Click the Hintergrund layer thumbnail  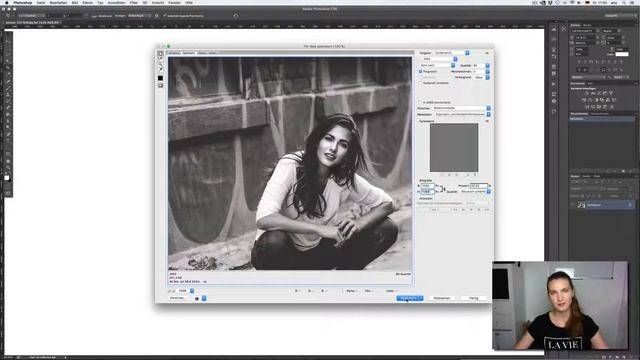click(x=581, y=205)
